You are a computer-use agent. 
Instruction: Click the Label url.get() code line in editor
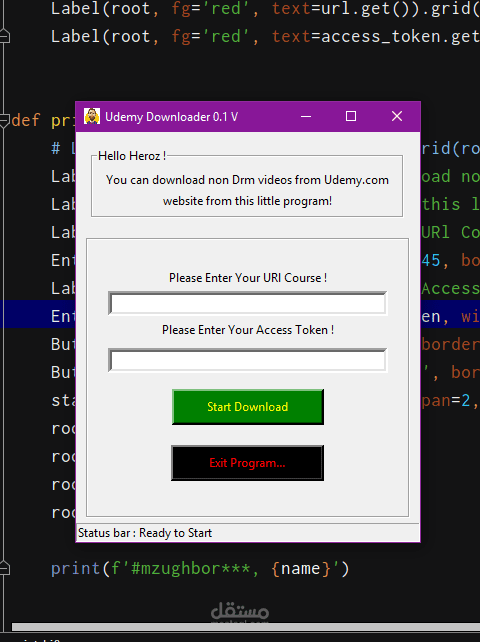pos(265,8)
